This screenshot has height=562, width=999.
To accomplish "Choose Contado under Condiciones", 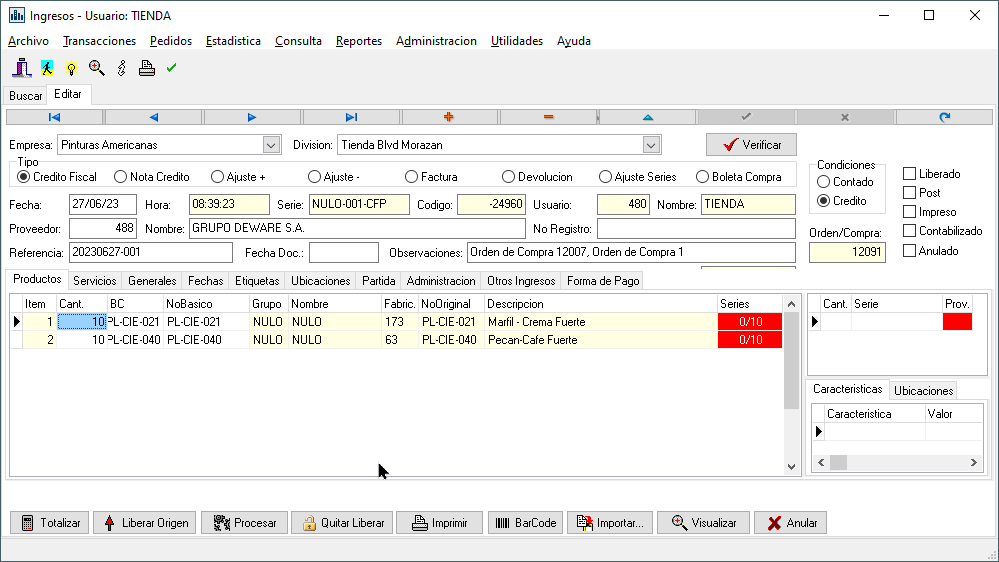I will (x=824, y=182).
